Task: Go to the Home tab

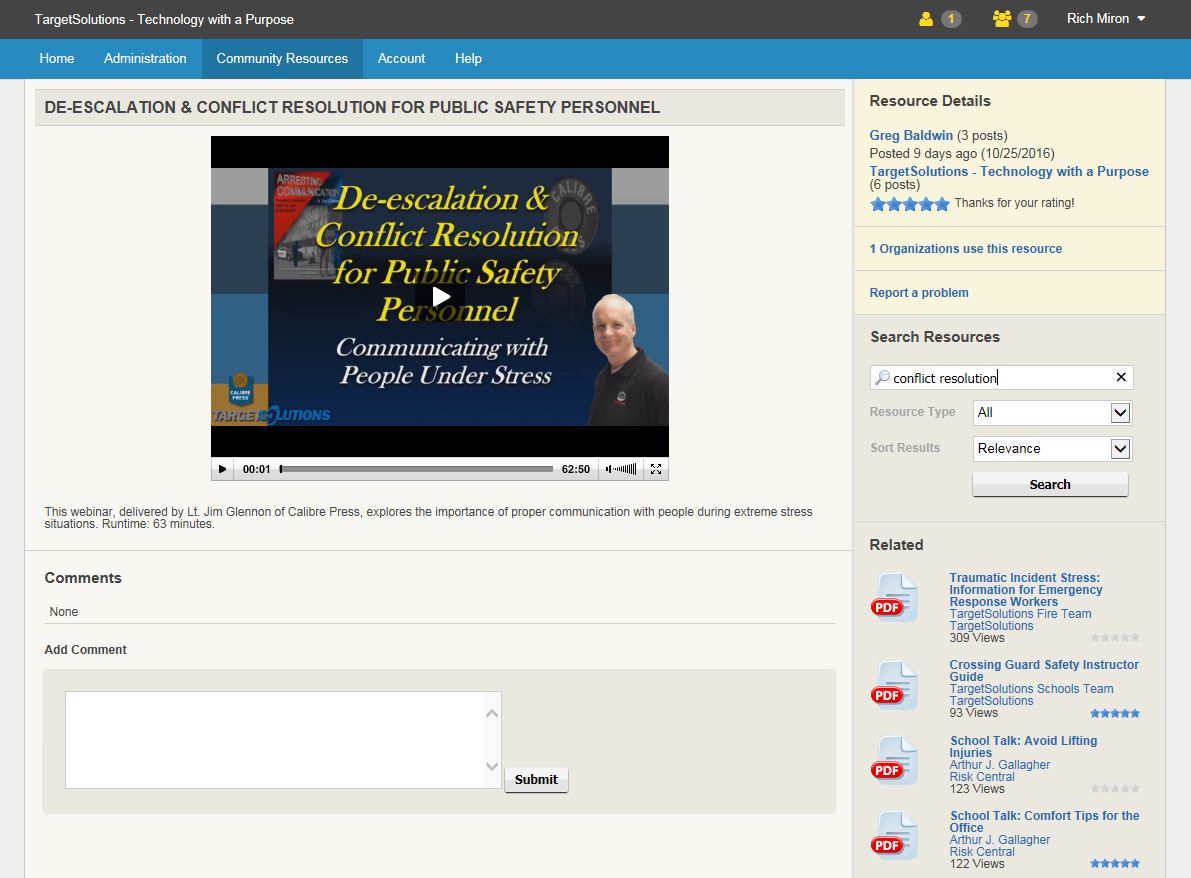Action: point(57,58)
